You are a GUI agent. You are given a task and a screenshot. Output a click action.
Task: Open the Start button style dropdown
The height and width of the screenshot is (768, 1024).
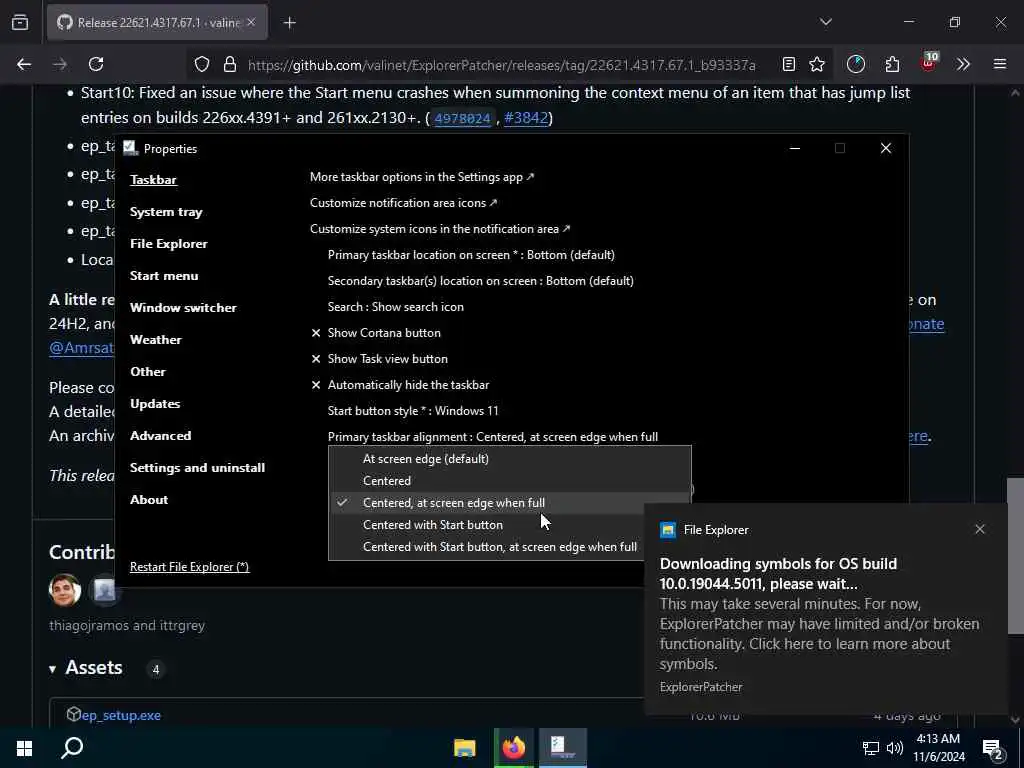point(413,411)
